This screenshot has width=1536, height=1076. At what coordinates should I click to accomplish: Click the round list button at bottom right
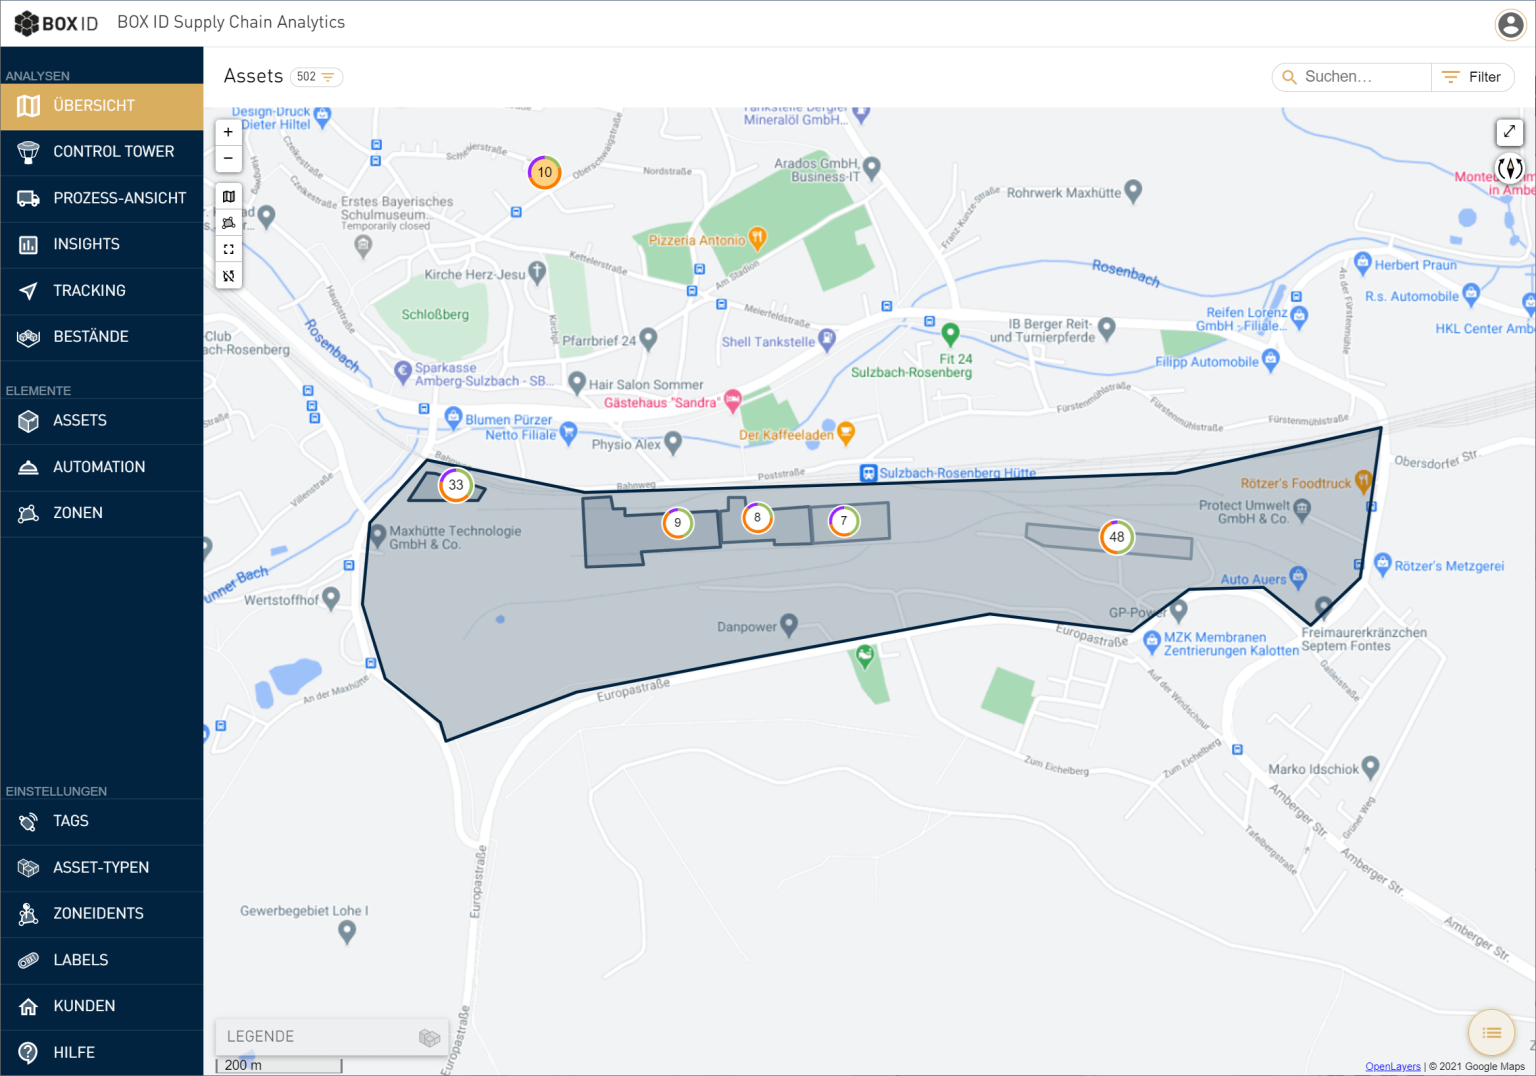point(1491,1033)
